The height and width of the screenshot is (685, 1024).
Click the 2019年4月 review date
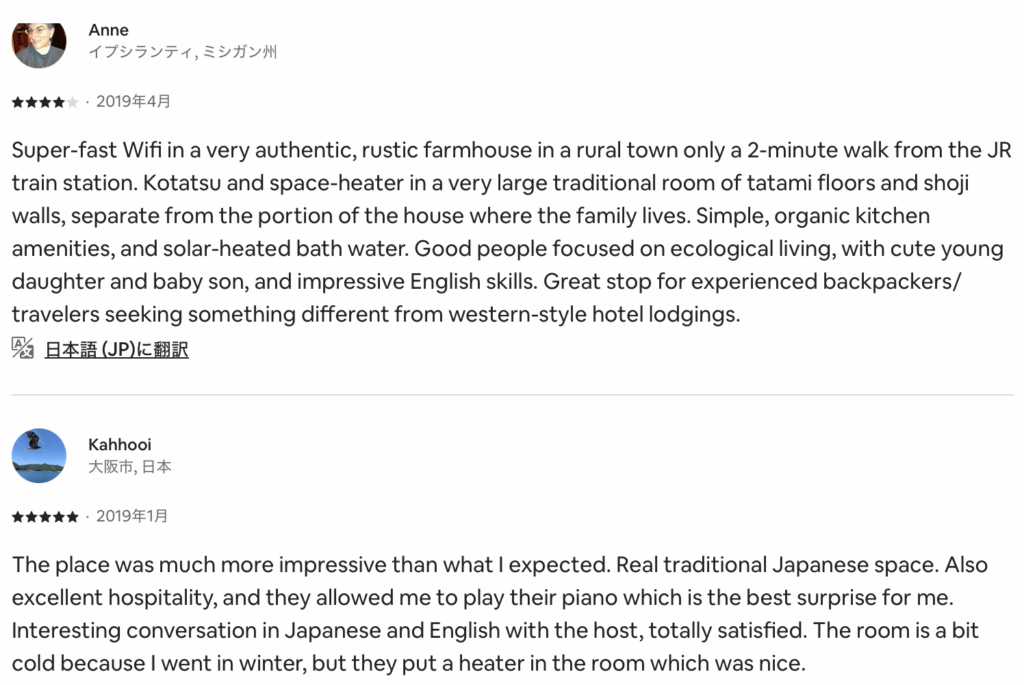coord(133,101)
